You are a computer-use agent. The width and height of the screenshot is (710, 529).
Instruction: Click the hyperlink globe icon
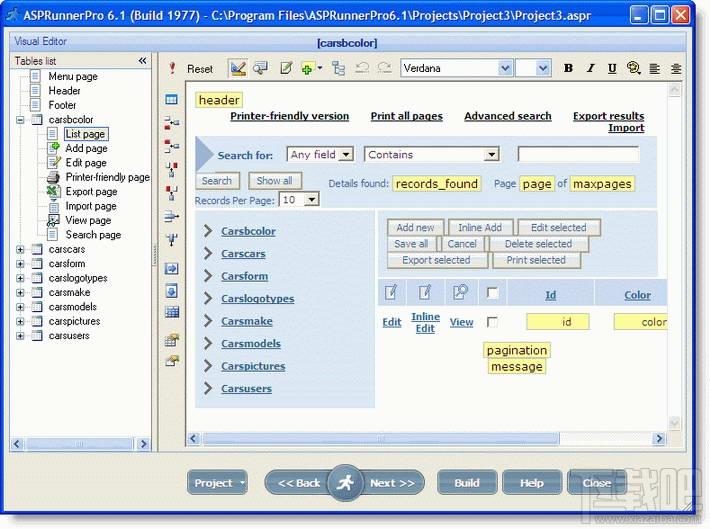coord(633,68)
